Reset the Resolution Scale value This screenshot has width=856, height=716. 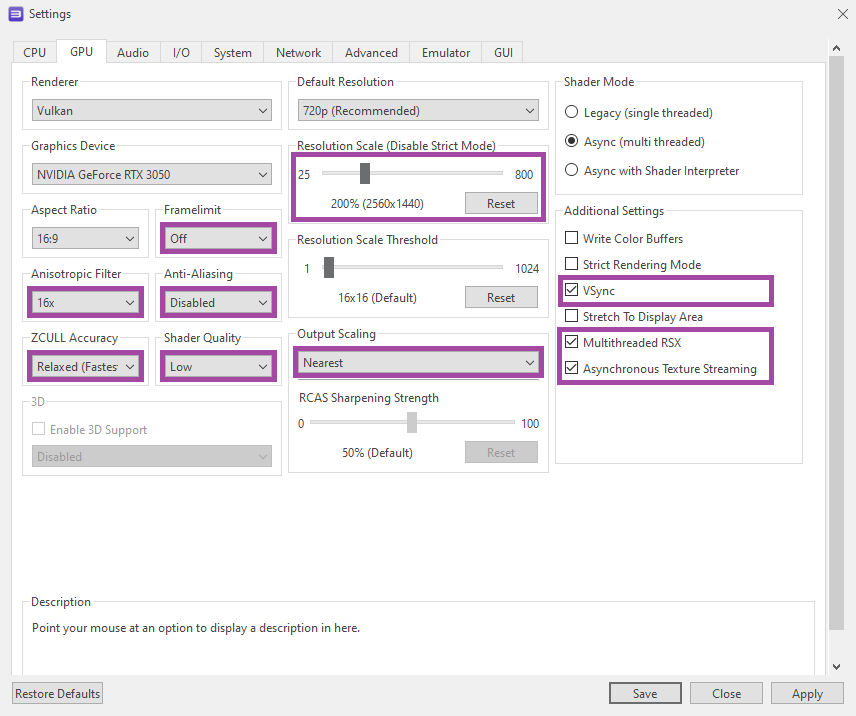click(501, 204)
